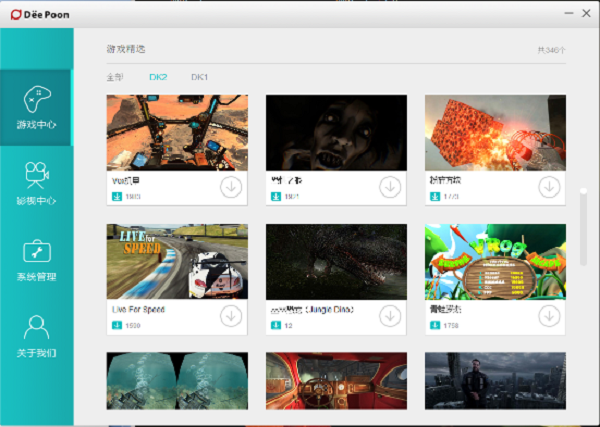Click the vertical scrollbar handle
Image resolution: width=600 pixels, height=427 pixels.
583,225
